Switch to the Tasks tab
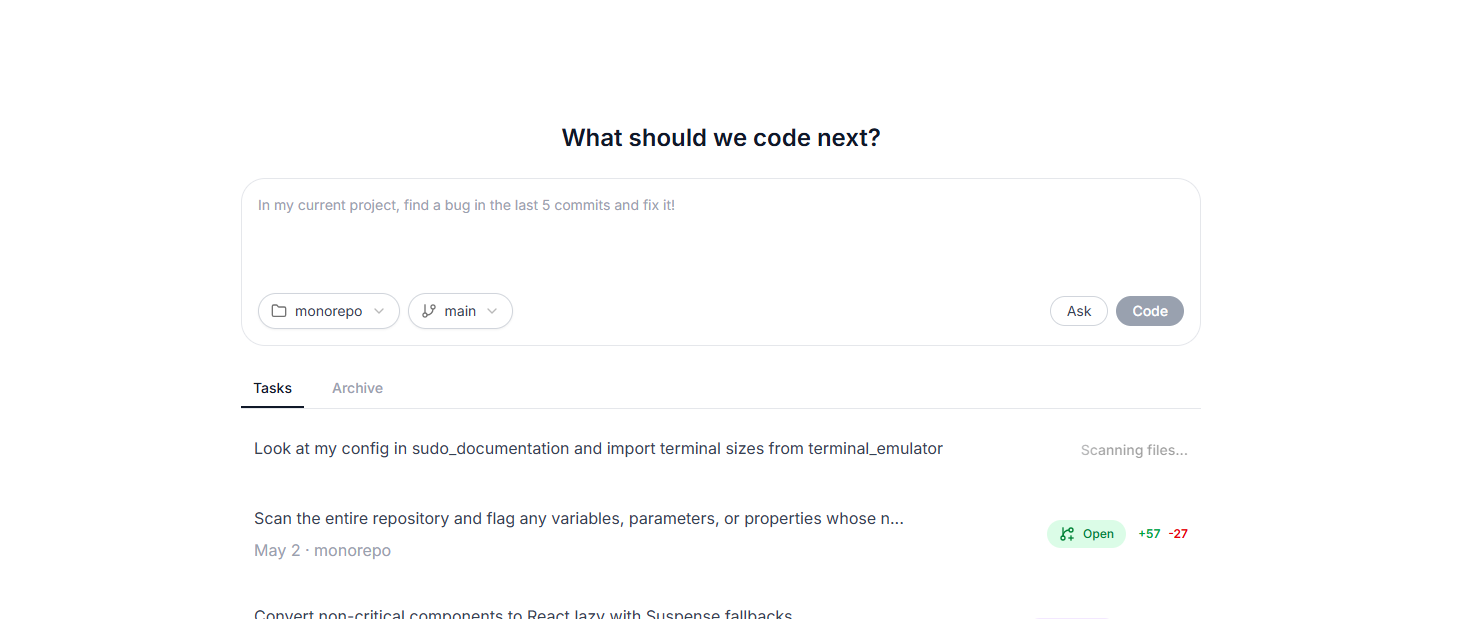 (x=272, y=388)
